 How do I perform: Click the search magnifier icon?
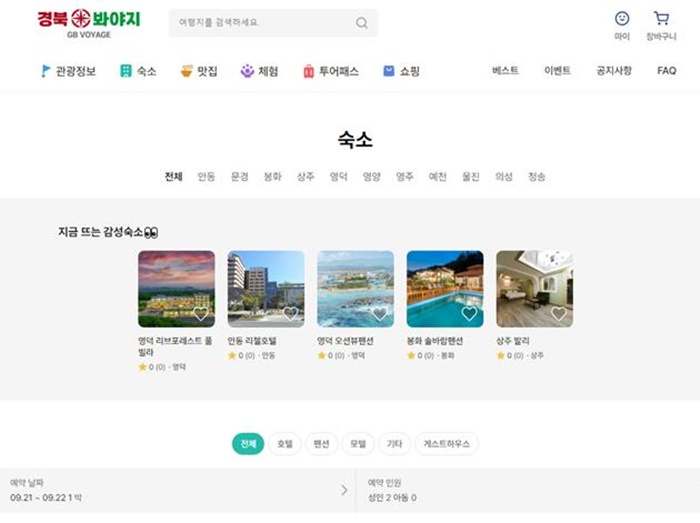361,23
